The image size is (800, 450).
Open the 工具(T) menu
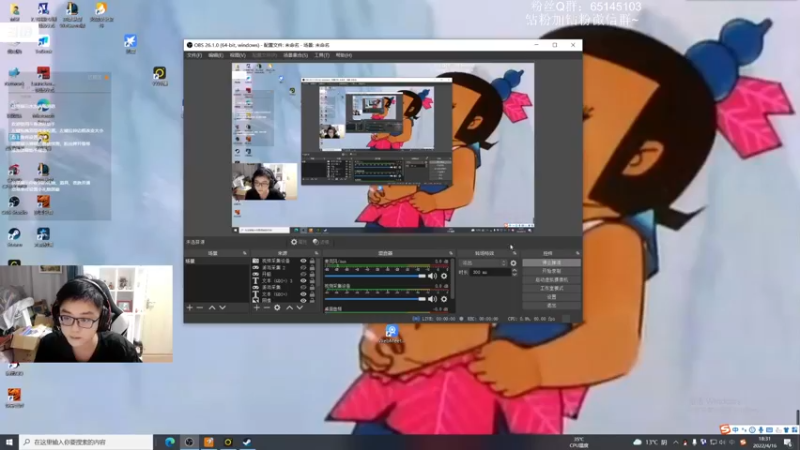tap(322, 55)
